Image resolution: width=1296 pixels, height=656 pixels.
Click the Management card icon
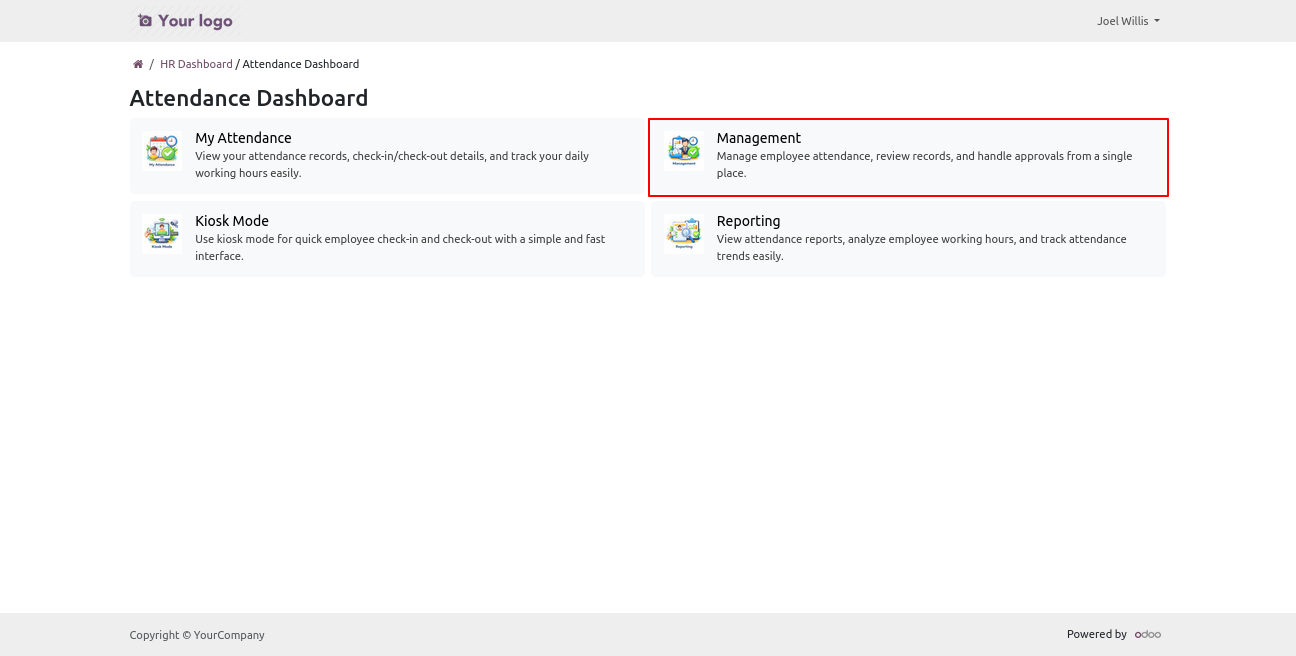point(683,150)
